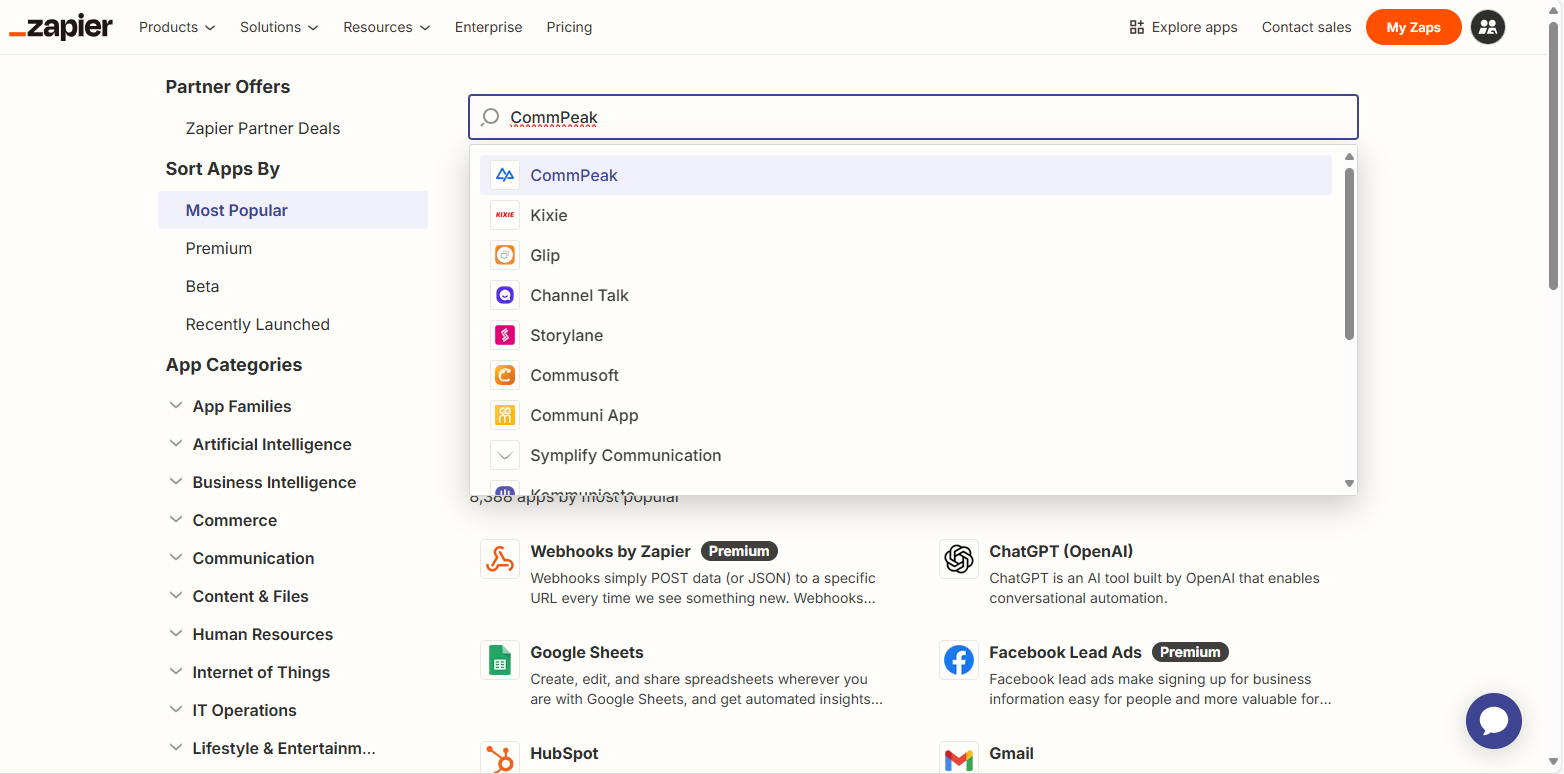The width and height of the screenshot is (1564, 774).
Task: Sort apps by Most Popular
Action: pos(293,210)
